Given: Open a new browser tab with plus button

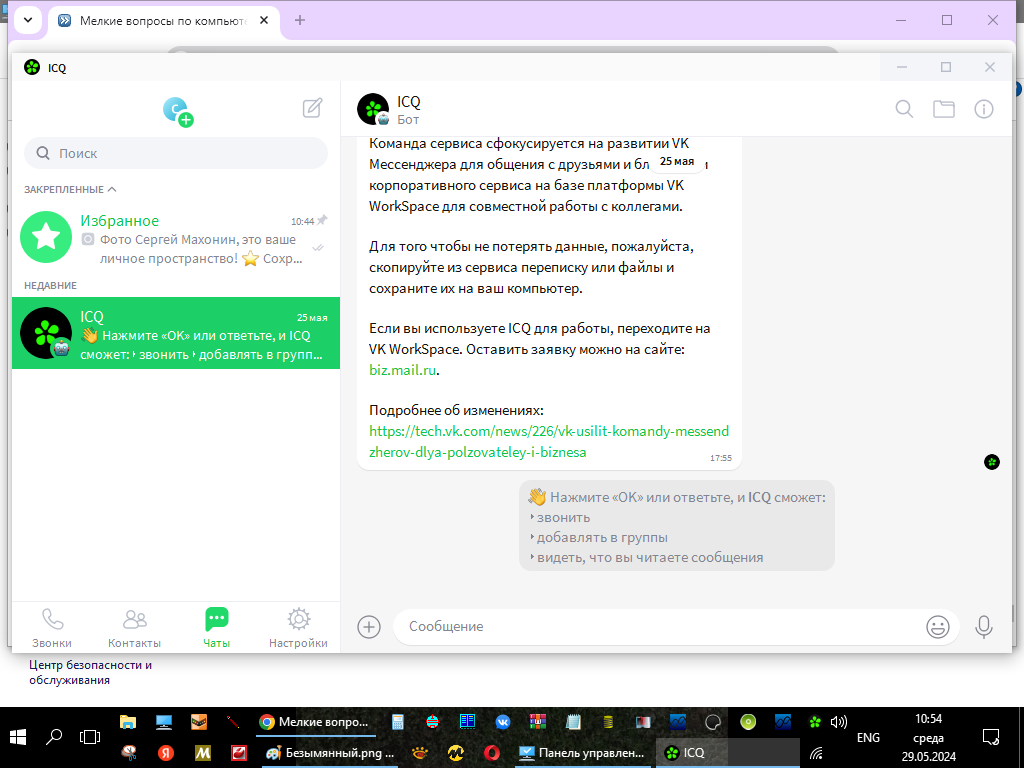Looking at the screenshot, I should click(300, 20).
